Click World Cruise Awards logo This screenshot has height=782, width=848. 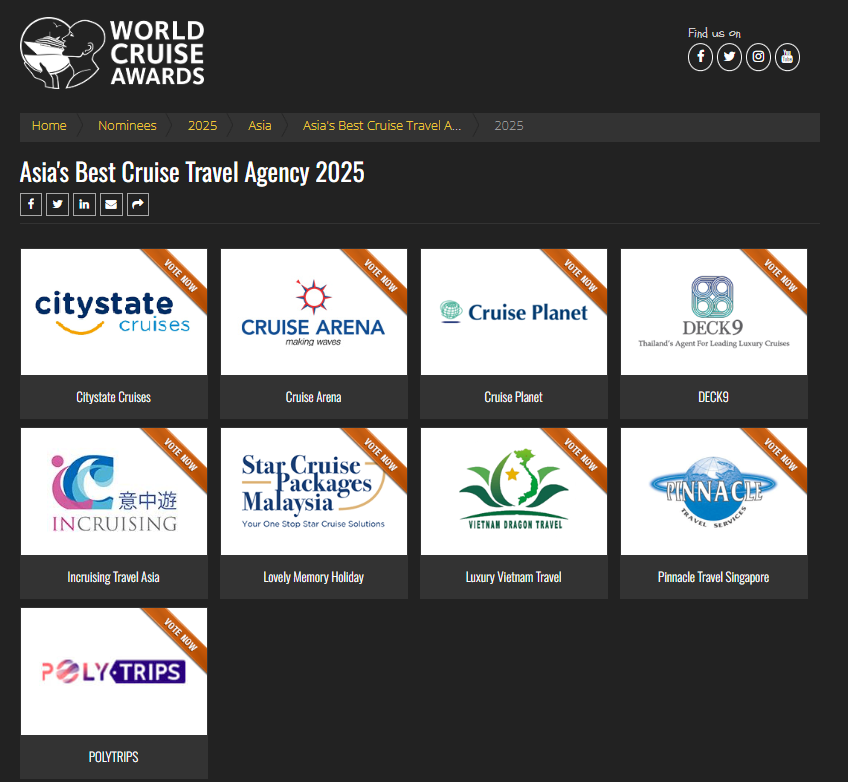[113, 52]
